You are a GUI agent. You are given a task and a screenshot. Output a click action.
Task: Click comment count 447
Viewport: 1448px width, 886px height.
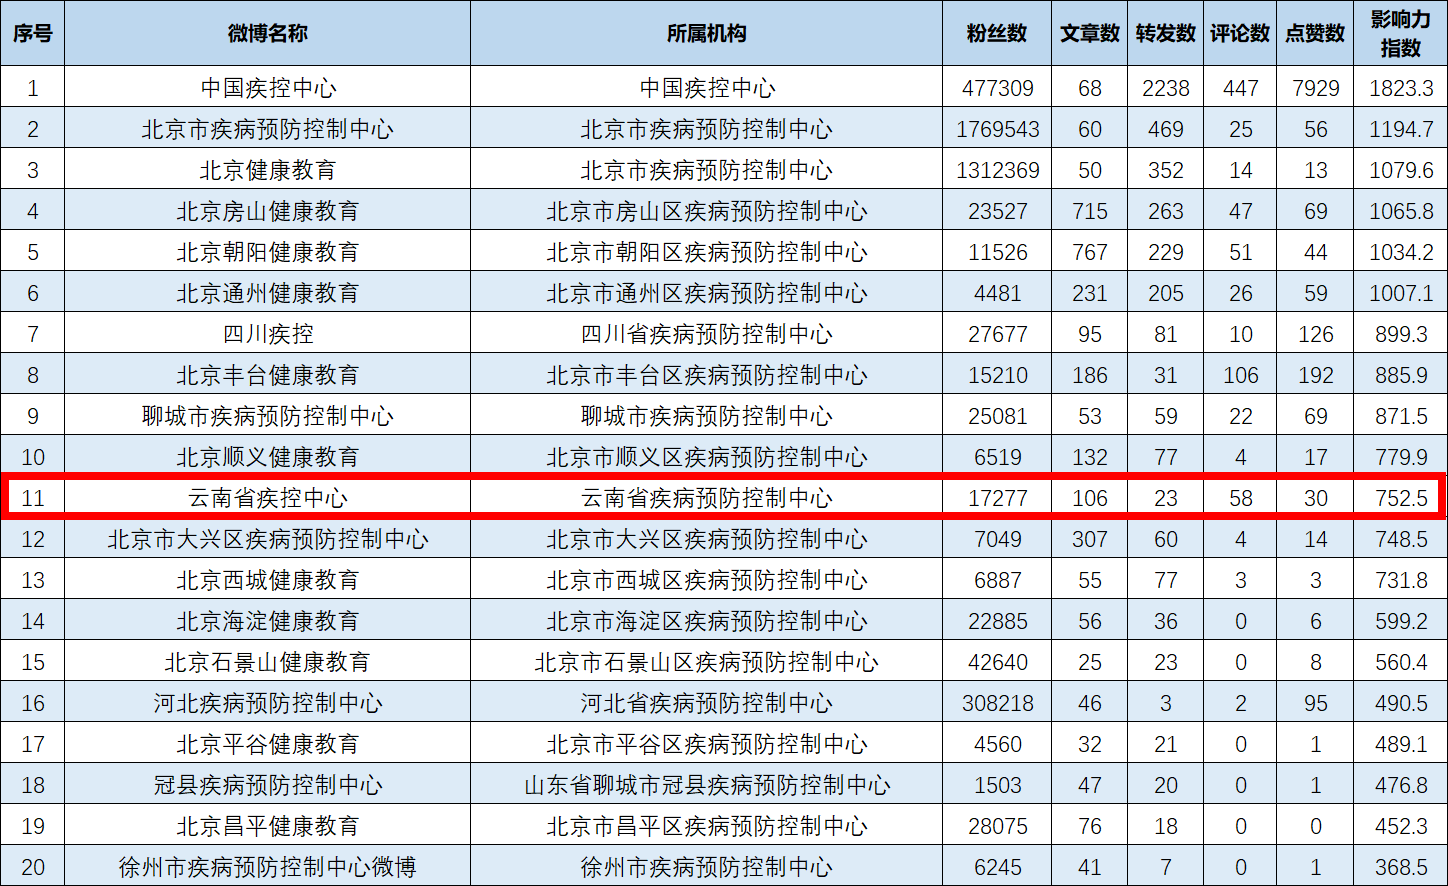(1241, 88)
